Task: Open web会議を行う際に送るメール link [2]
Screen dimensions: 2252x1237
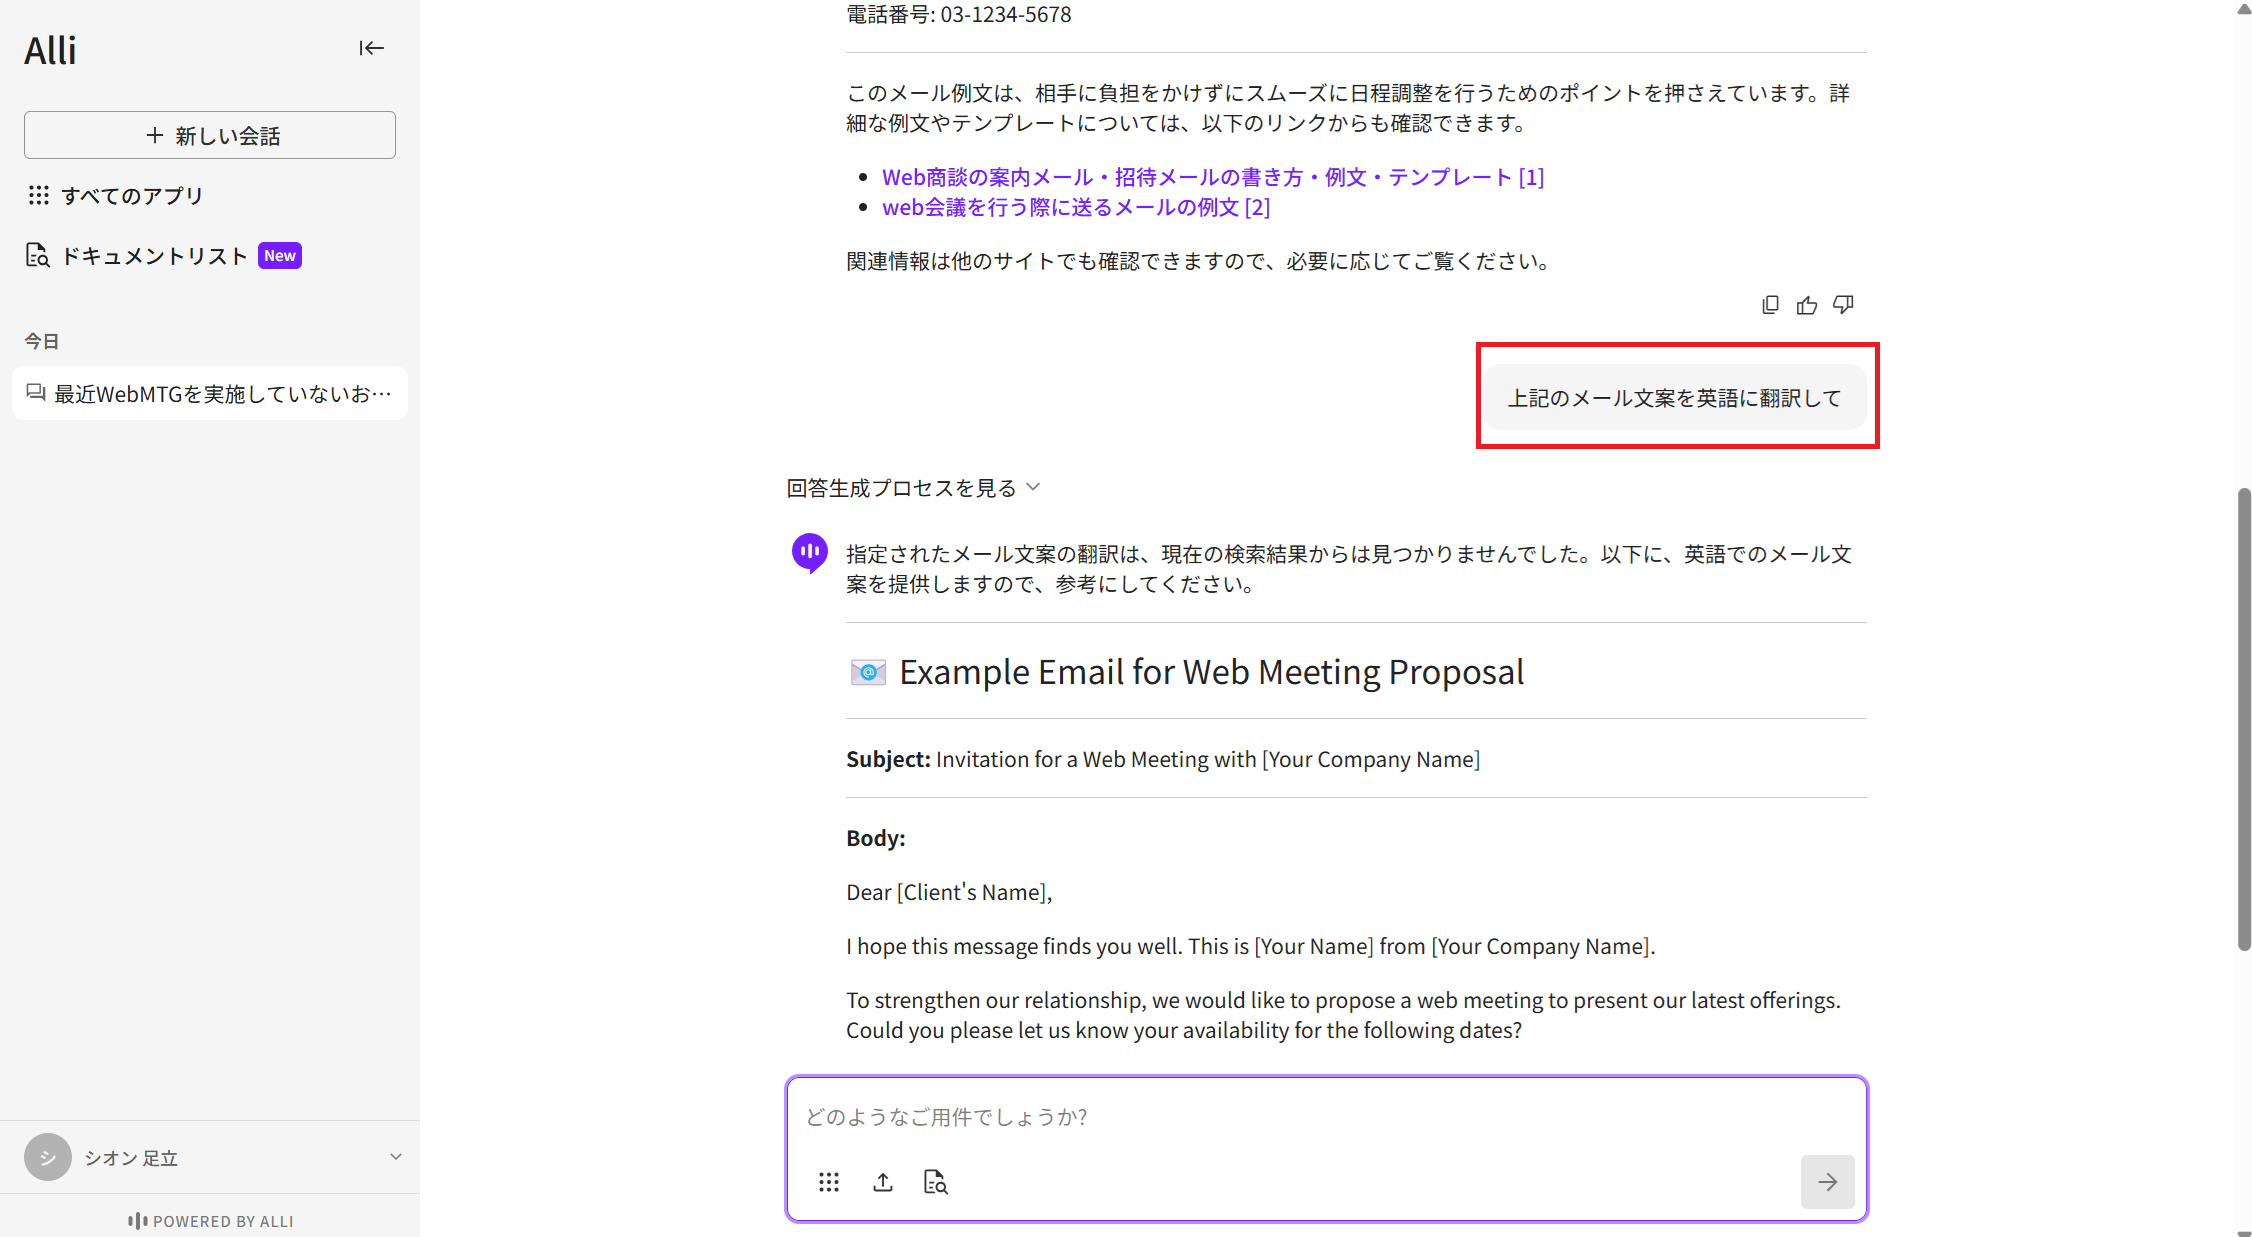Action: point(1075,207)
